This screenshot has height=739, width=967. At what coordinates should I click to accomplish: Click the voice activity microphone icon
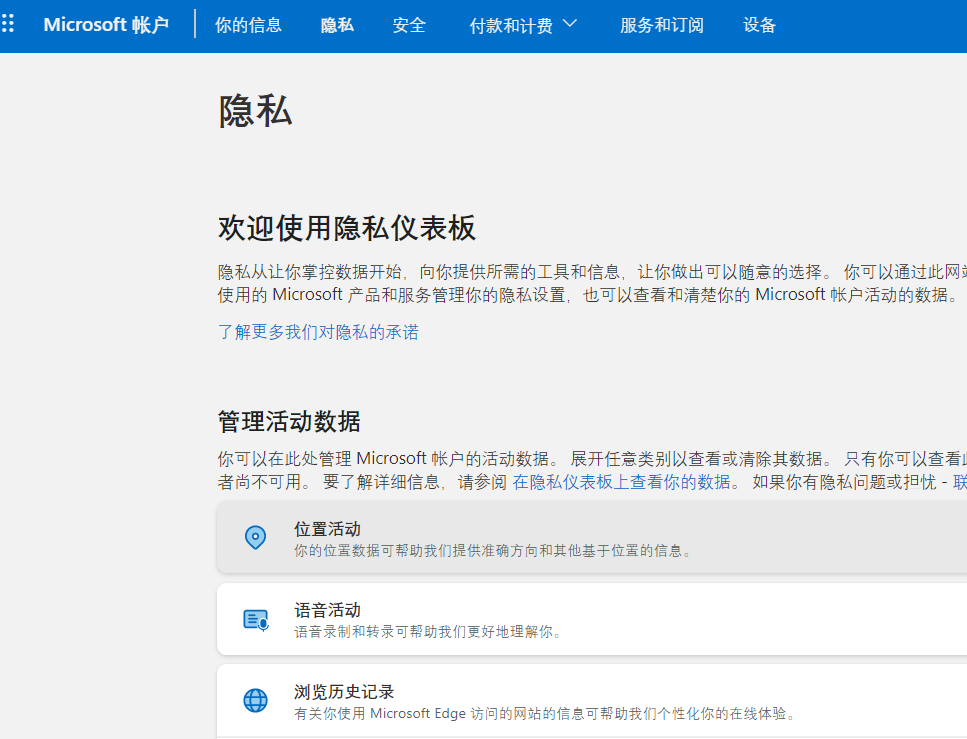256,620
